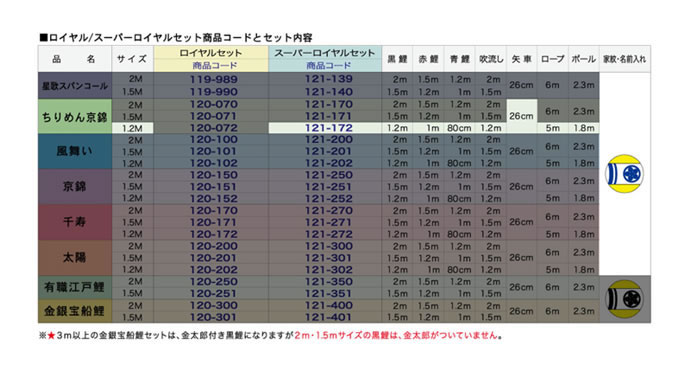
Task: Click 商品コード under the スーパーロイヤルセット header
Action: (x=329, y=66)
